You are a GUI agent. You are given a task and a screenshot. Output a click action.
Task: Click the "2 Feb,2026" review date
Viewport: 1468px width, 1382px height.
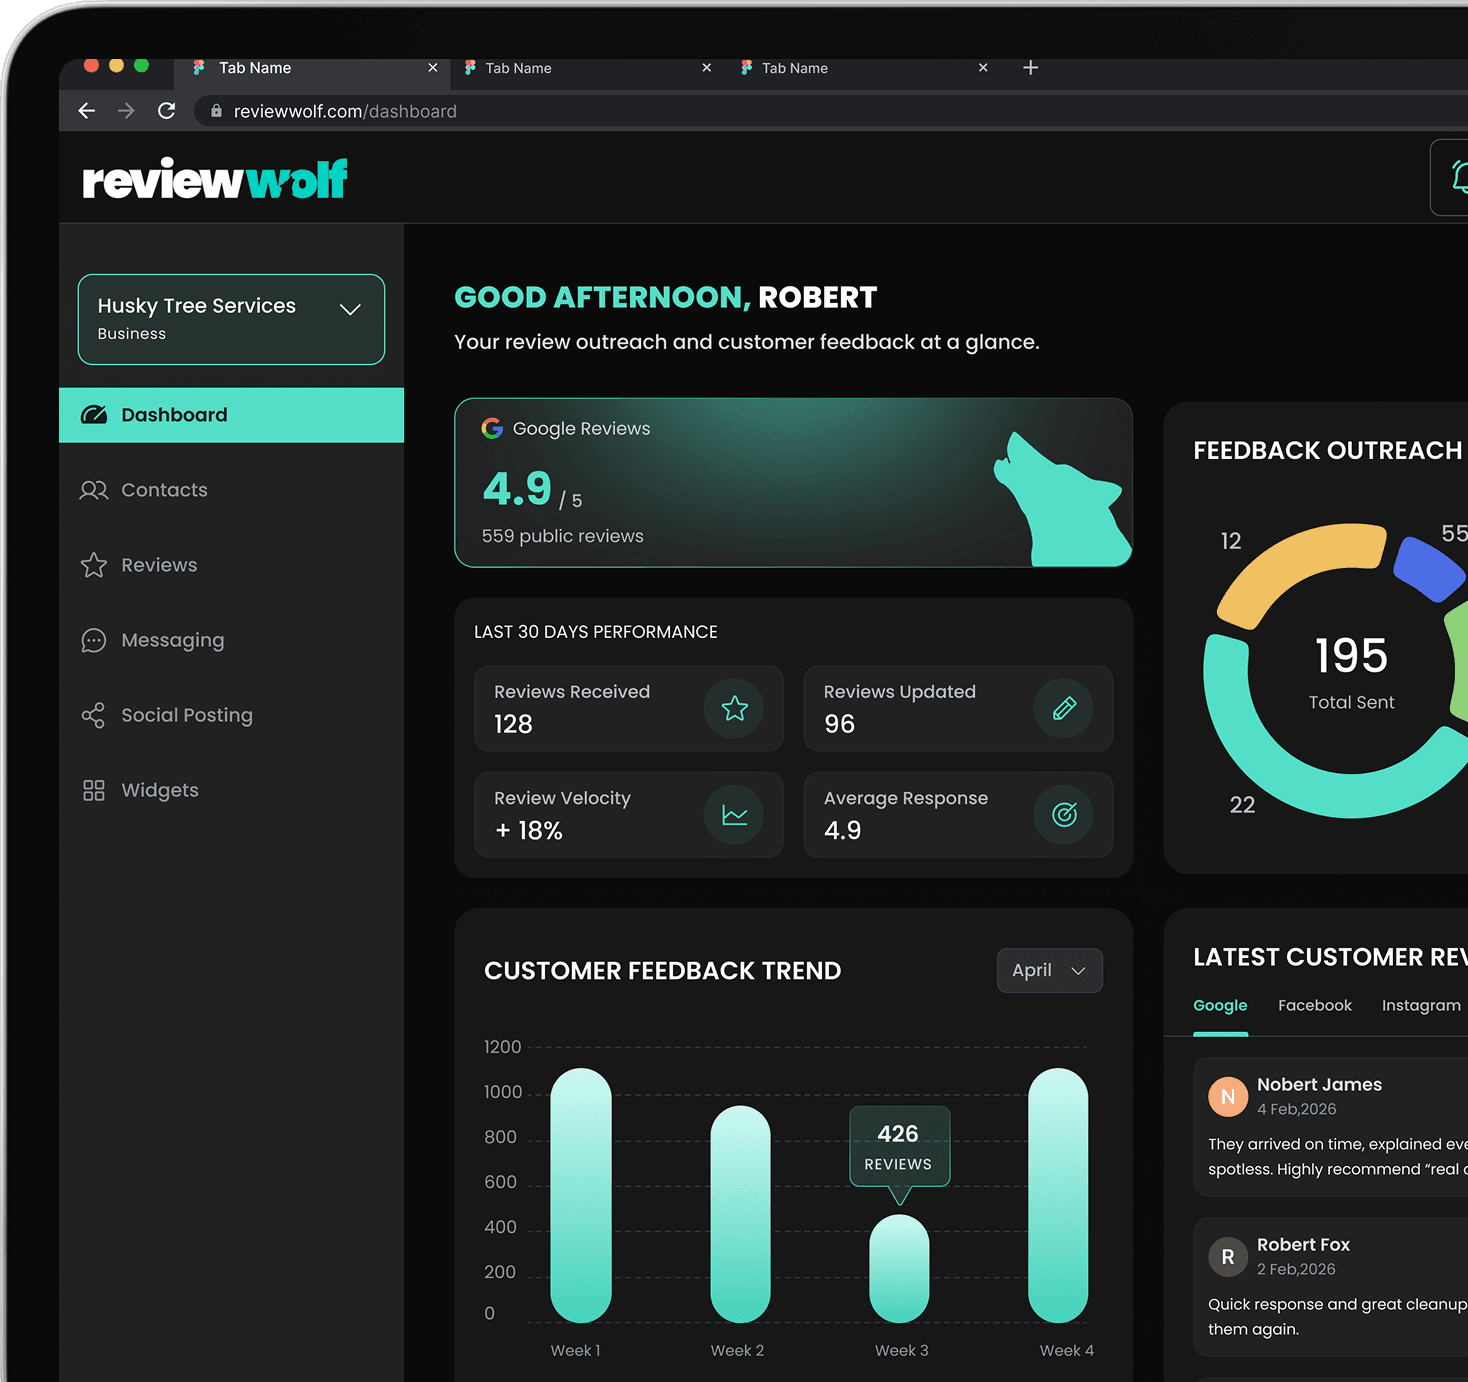[1296, 1269]
